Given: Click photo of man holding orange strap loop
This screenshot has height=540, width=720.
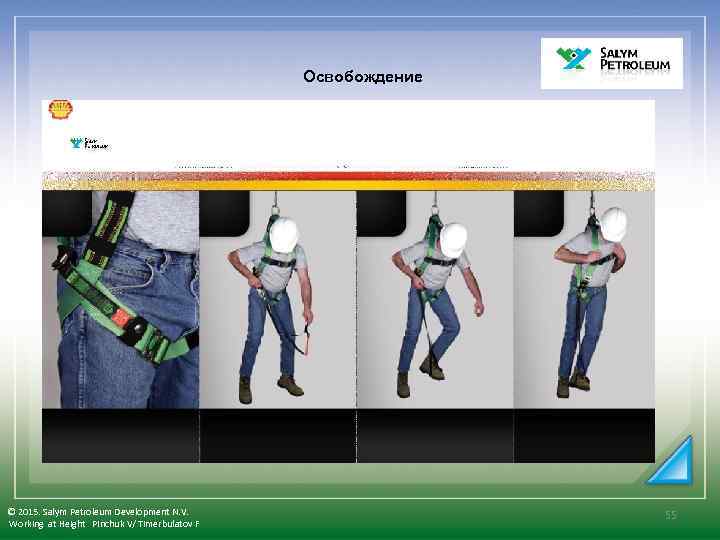Looking at the screenshot, I should coord(278,299).
